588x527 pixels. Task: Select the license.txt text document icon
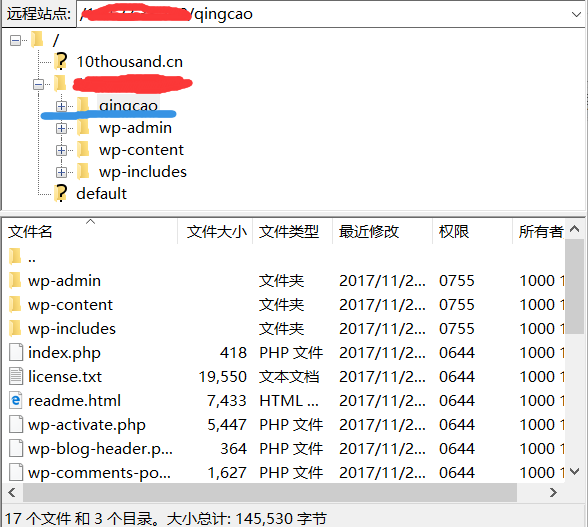[x=16, y=377]
